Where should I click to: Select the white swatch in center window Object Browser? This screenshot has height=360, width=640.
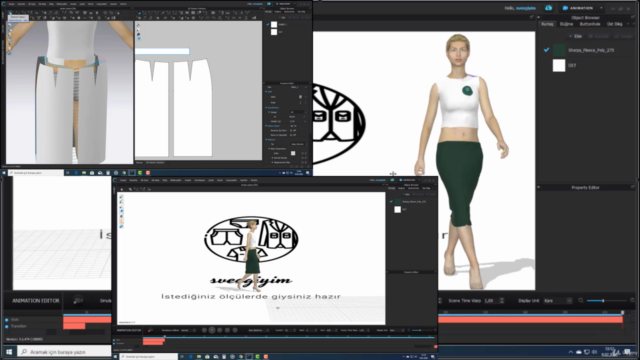(398, 209)
